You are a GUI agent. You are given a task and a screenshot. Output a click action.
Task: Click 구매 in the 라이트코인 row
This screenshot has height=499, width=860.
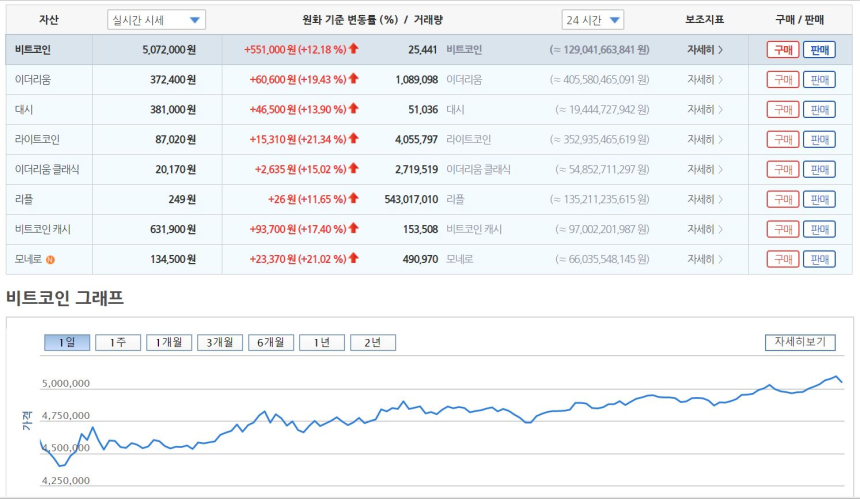pyautogui.click(x=783, y=139)
